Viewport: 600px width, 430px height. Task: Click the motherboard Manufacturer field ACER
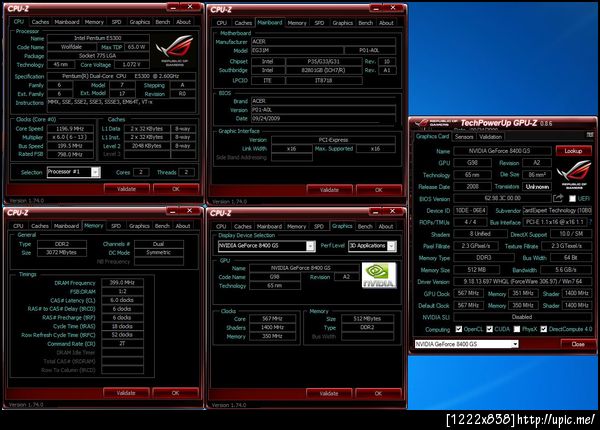(323, 41)
